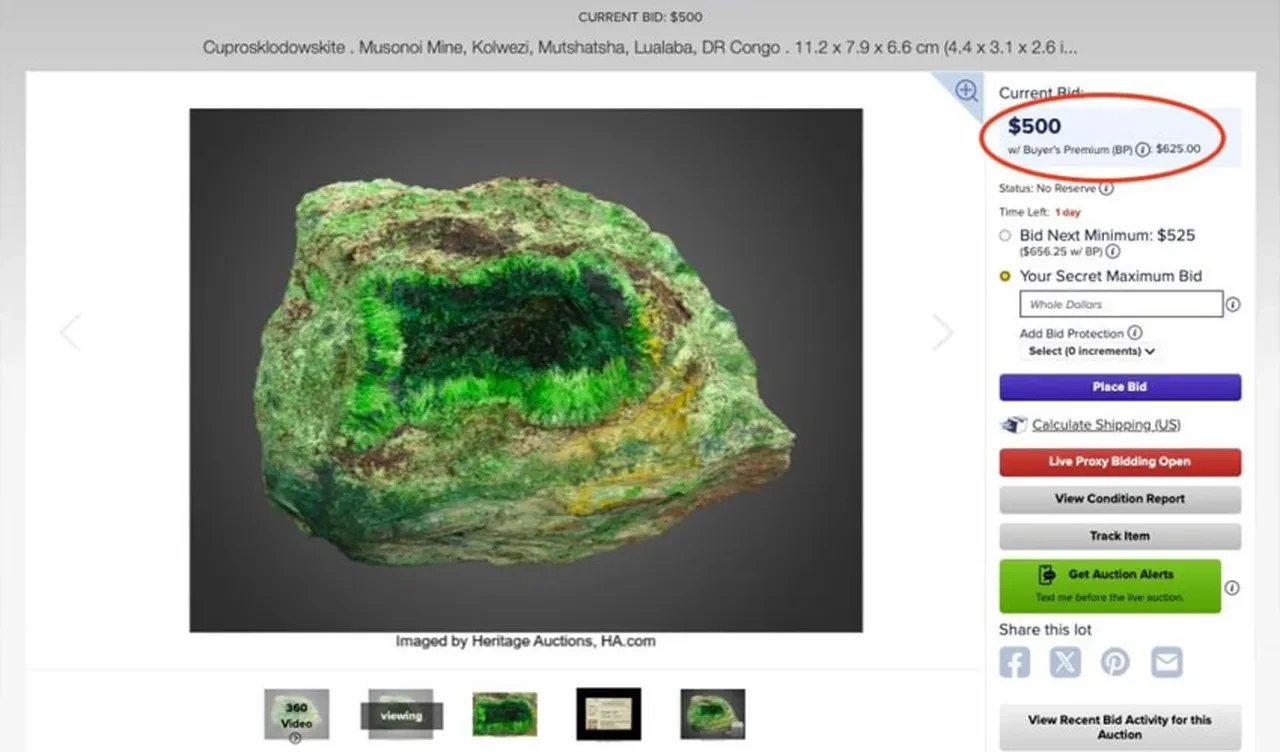Share this lot on X
The width and height of the screenshot is (1280, 752).
pyautogui.click(x=1065, y=662)
